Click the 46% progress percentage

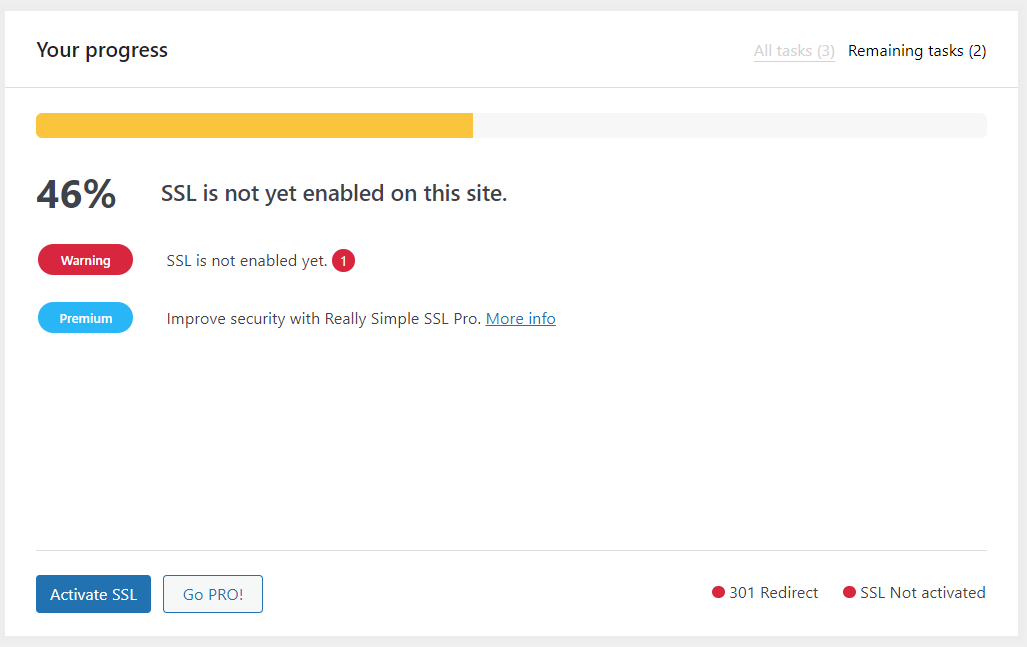75,195
